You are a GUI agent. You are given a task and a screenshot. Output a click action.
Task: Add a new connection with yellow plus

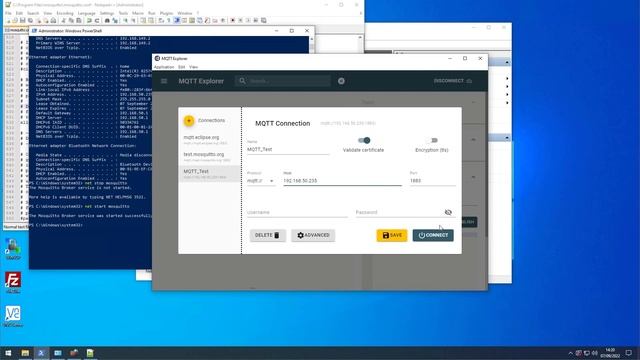(x=189, y=120)
